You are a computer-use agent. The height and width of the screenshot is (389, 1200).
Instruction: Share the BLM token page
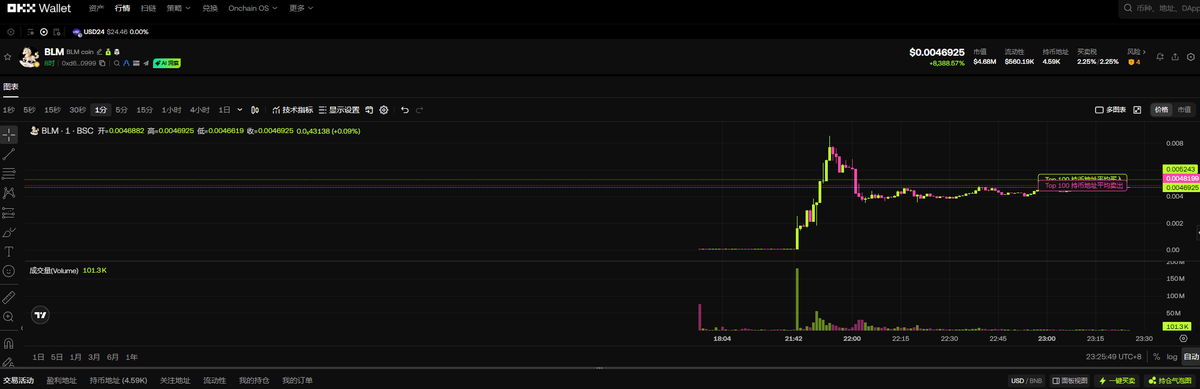pos(1175,57)
